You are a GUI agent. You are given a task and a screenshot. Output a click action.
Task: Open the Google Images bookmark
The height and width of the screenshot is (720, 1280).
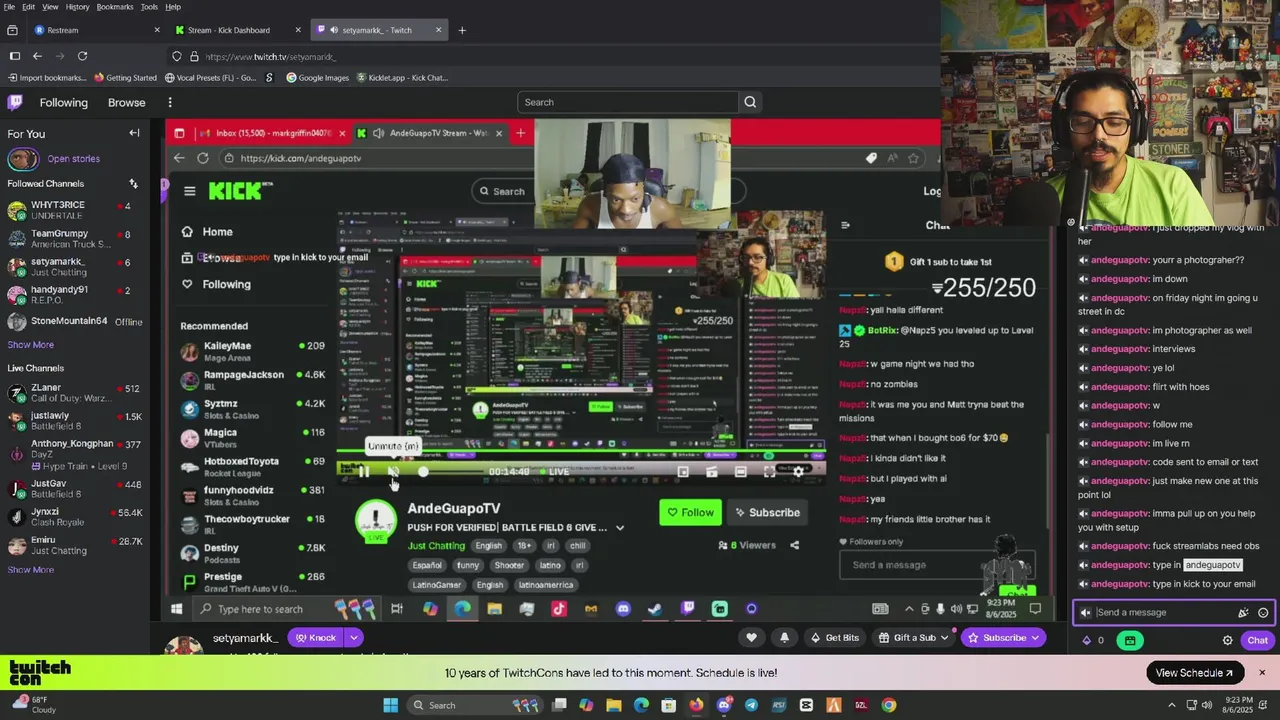[x=318, y=77]
